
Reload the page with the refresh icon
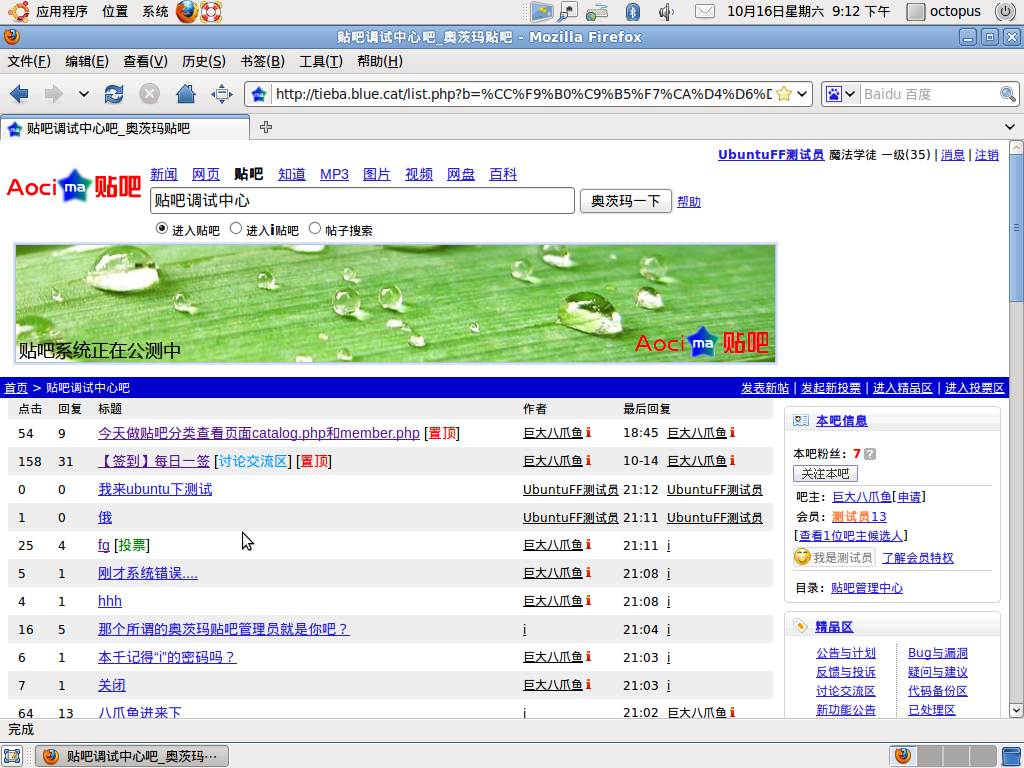tap(114, 94)
